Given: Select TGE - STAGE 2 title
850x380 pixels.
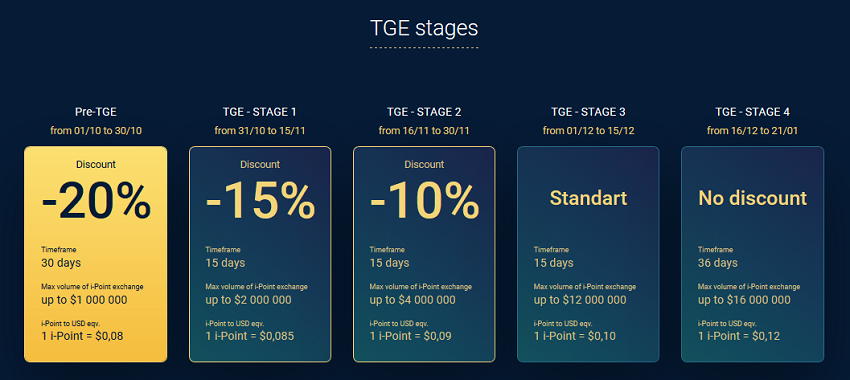Looking at the screenshot, I should [424, 112].
